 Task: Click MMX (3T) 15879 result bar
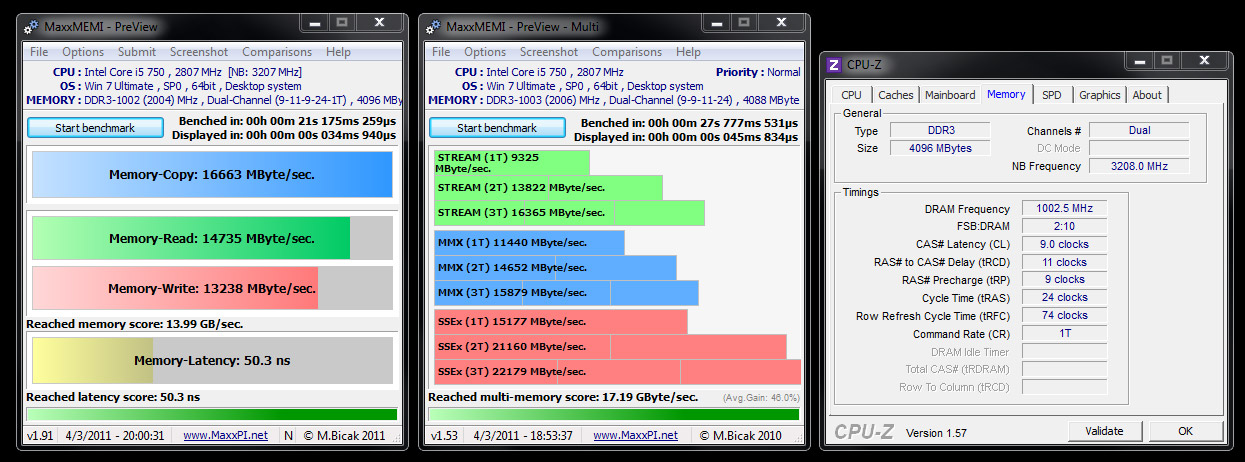(x=566, y=293)
